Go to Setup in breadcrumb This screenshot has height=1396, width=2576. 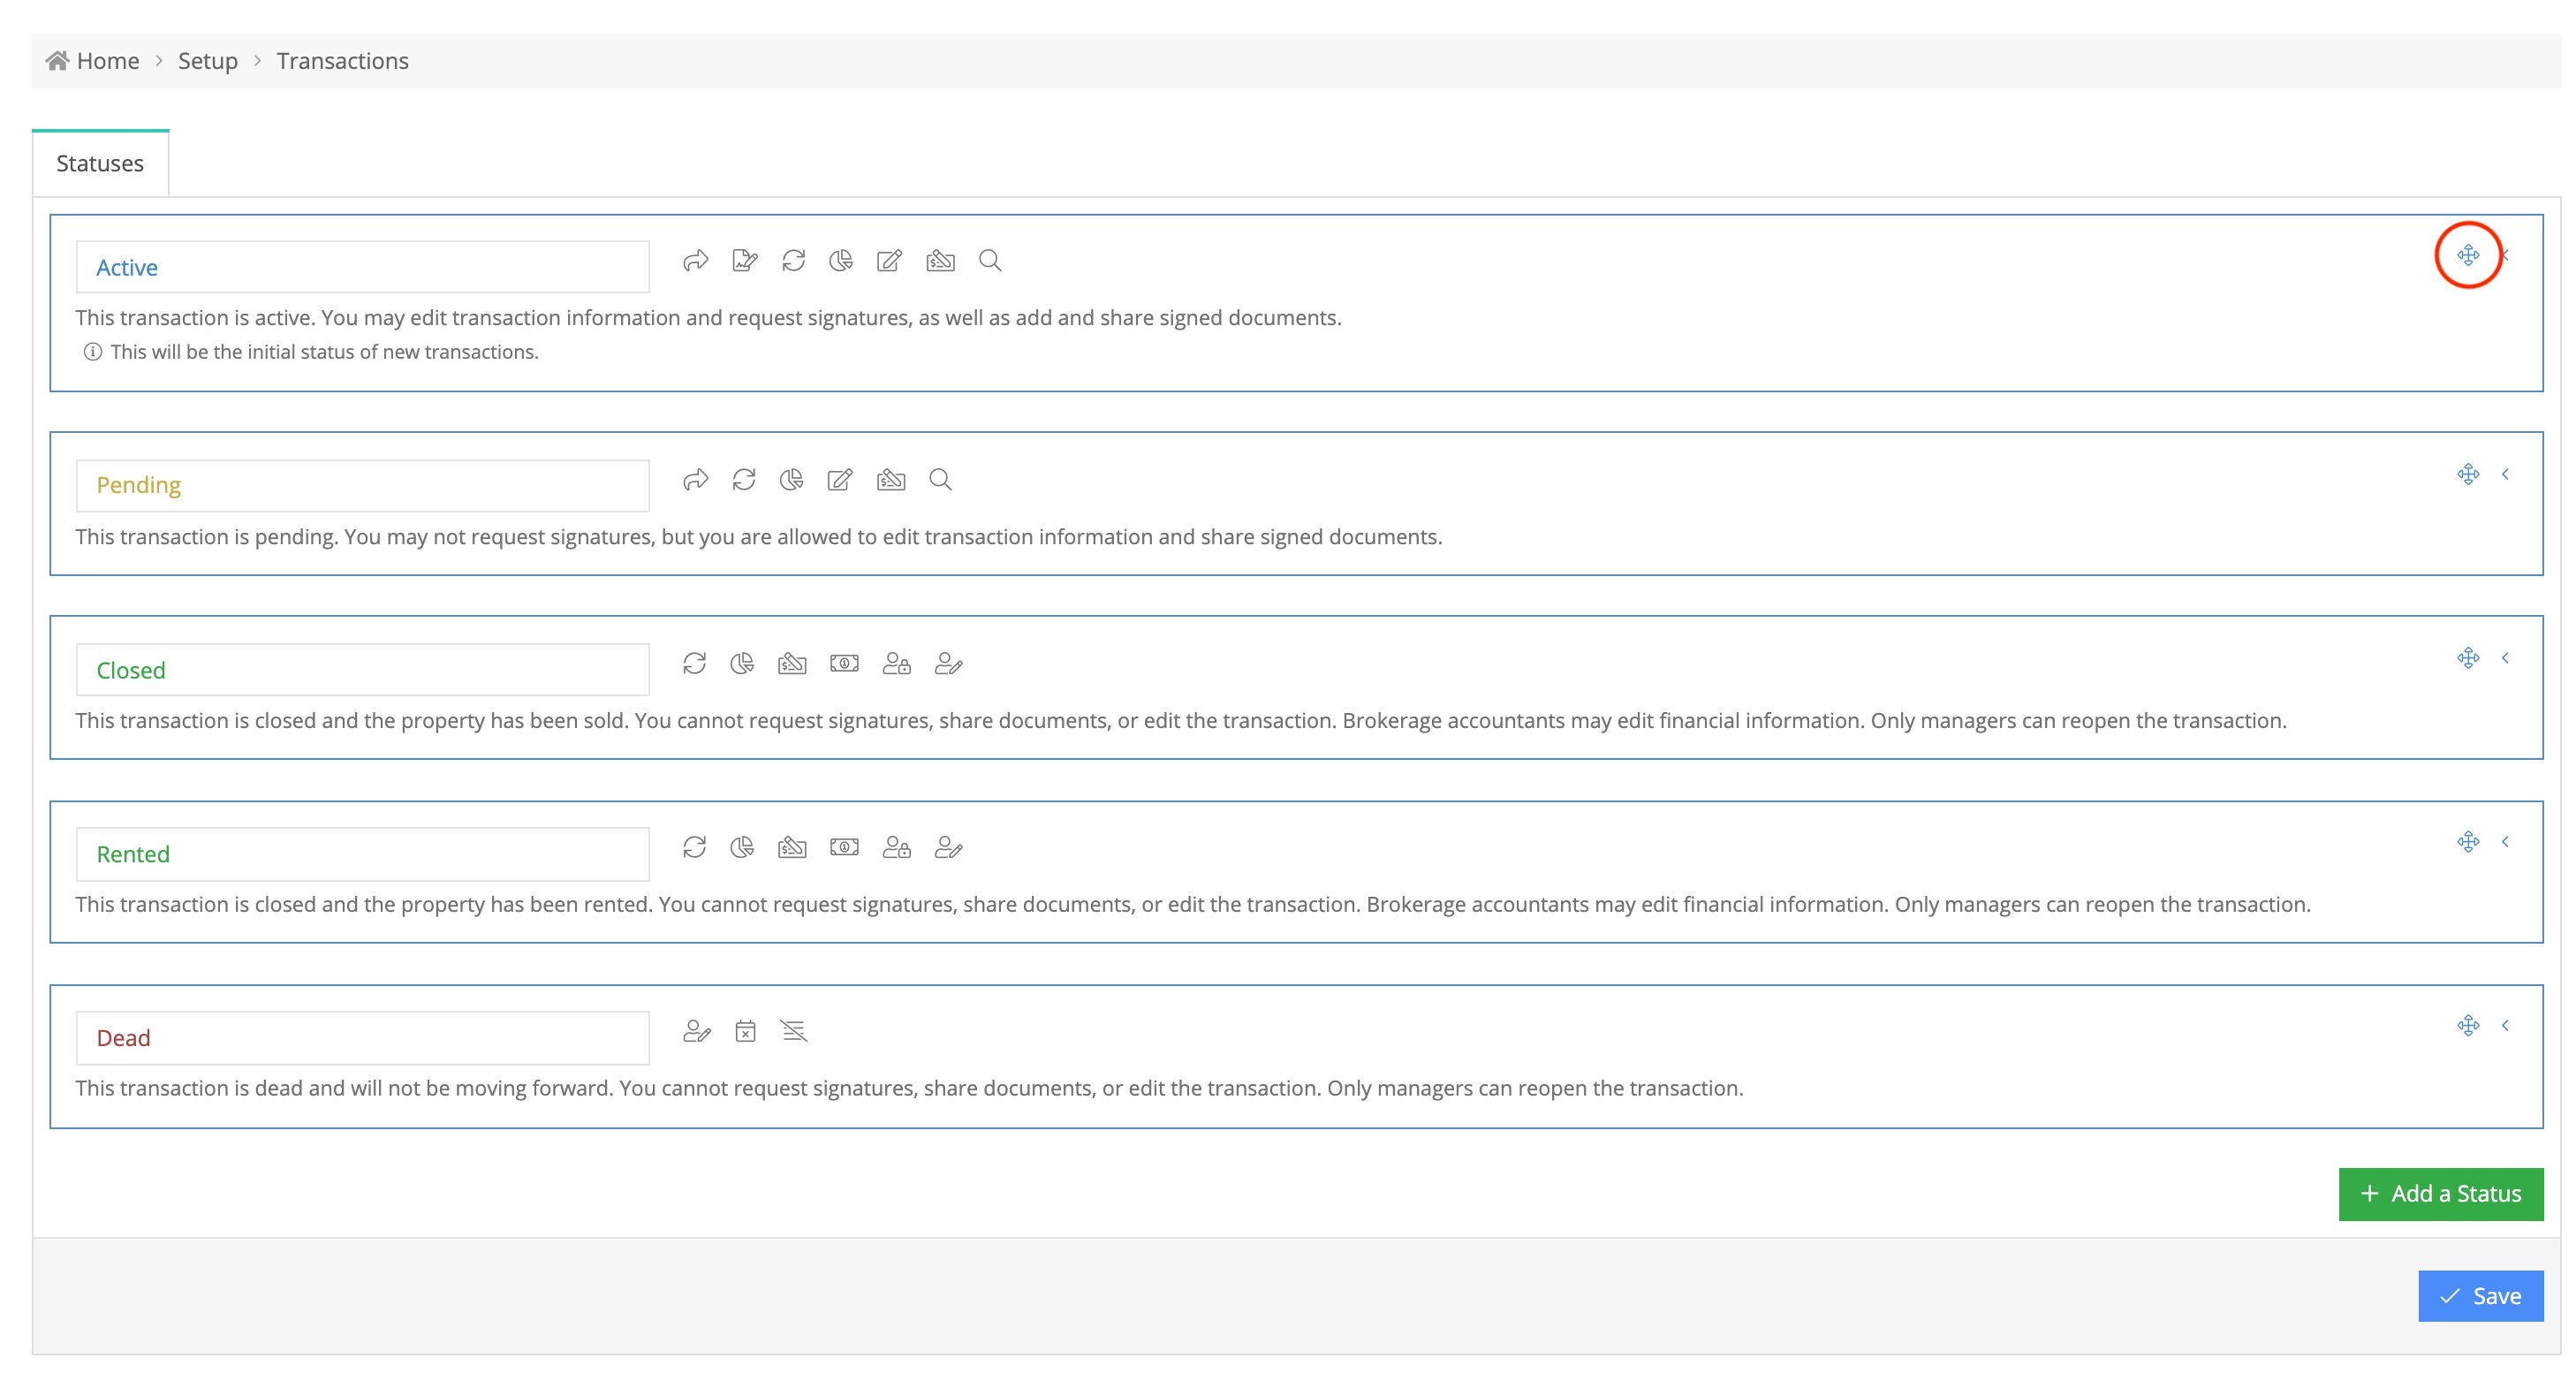coord(208,61)
